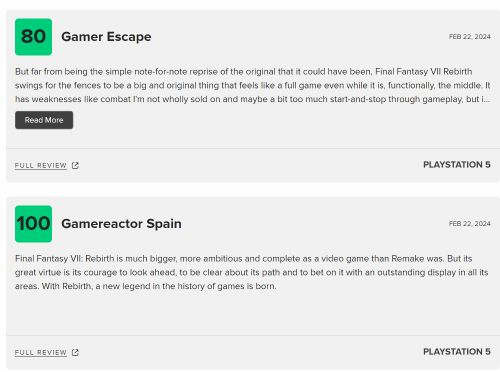This screenshot has height=372, width=500.
Task: Click trailing ellipsis of truncated Gamer Escape excerpt
Action: [x=487, y=99]
